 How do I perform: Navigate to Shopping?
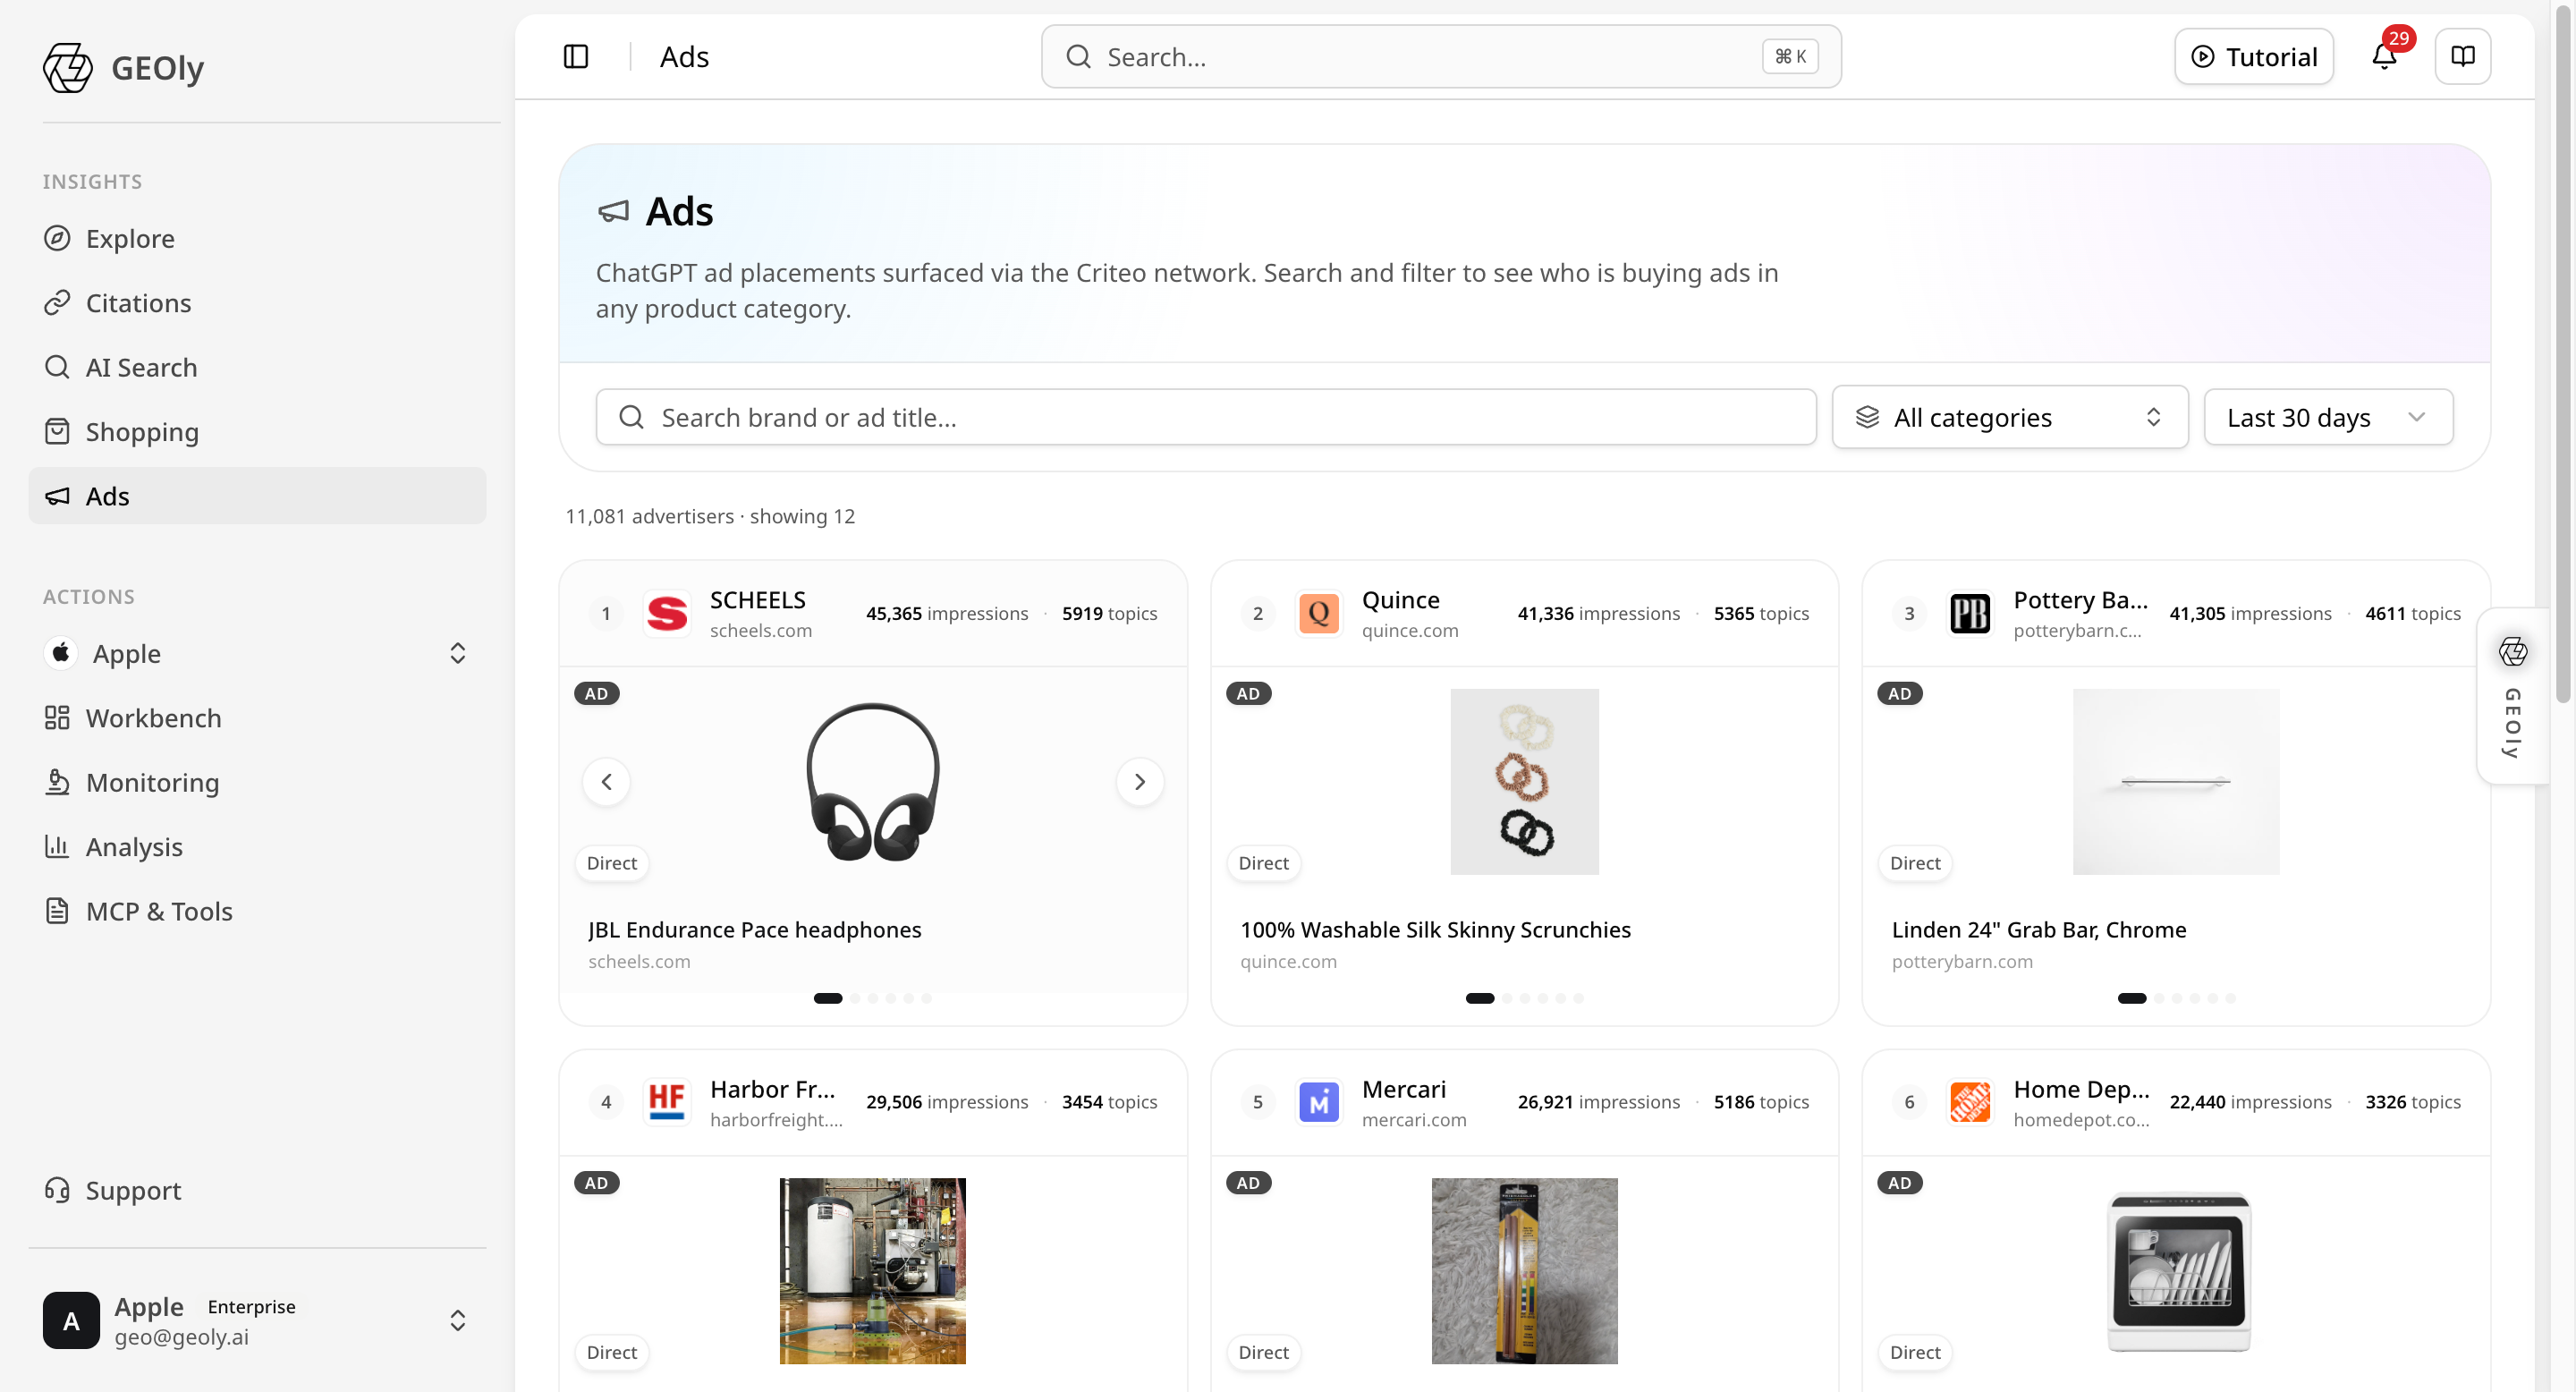(257, 432)
